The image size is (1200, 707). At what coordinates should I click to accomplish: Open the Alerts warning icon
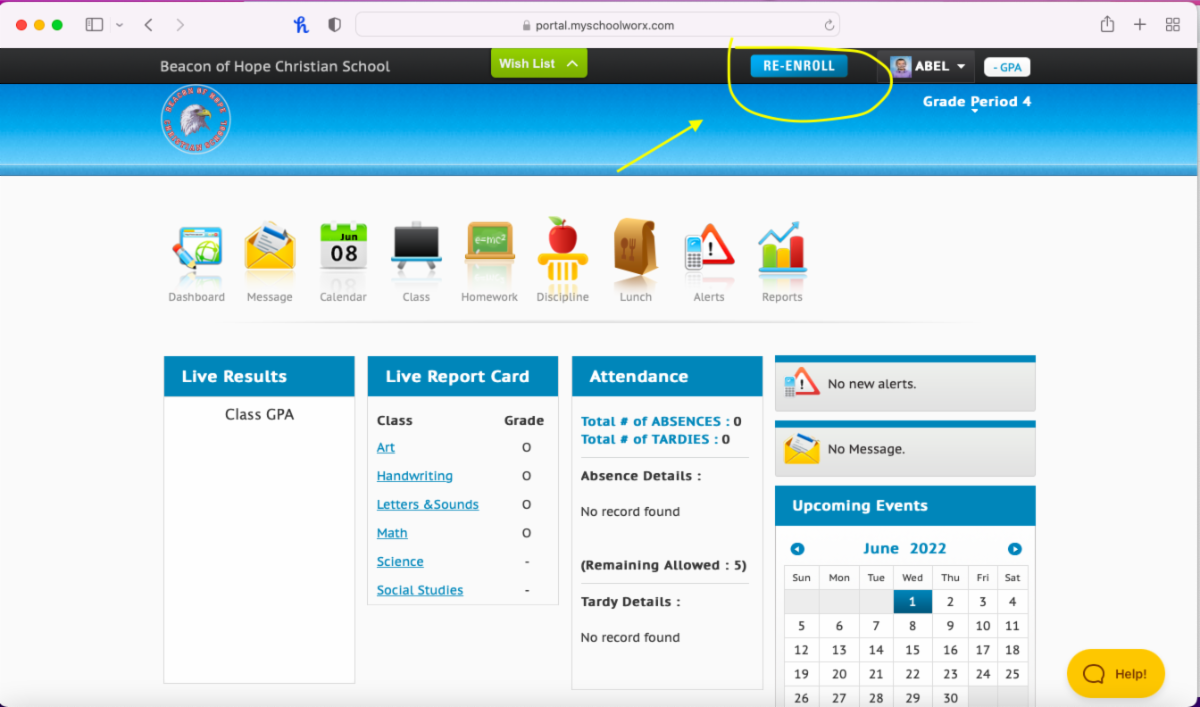709,247
